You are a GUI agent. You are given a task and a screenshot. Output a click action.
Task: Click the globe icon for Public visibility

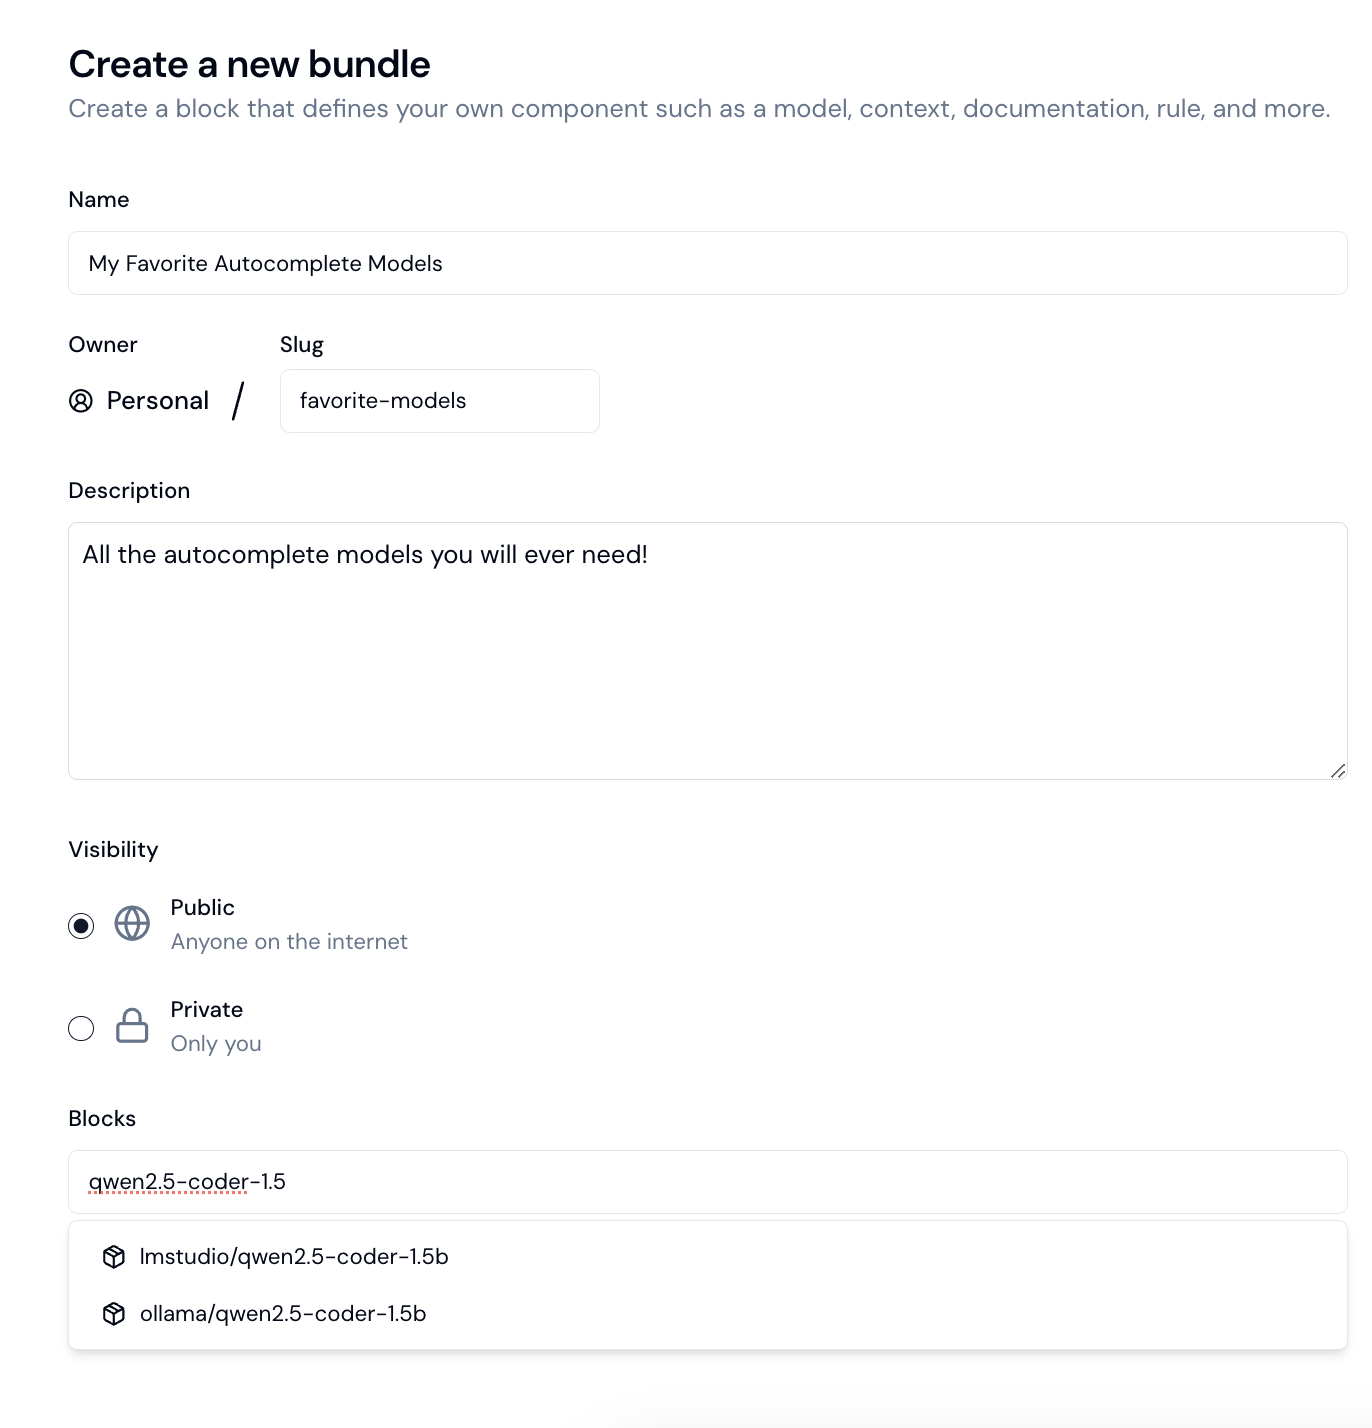(x=131, y=924)
